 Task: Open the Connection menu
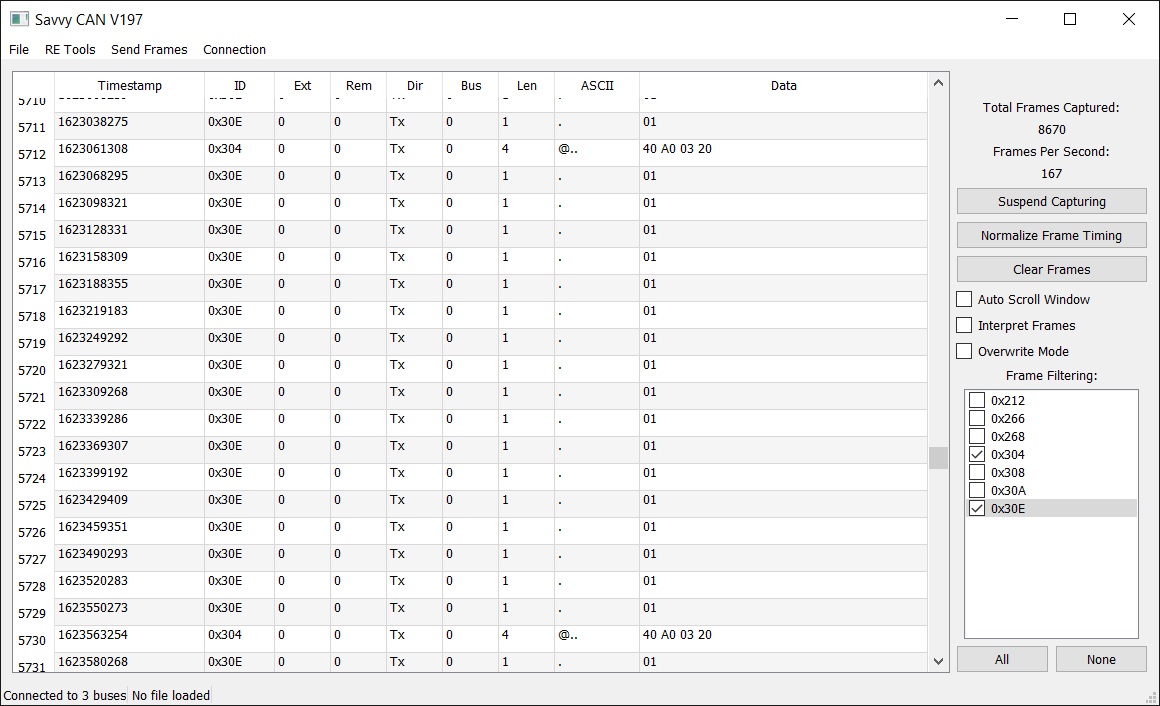pyautogui.click(x=234, y=49)
